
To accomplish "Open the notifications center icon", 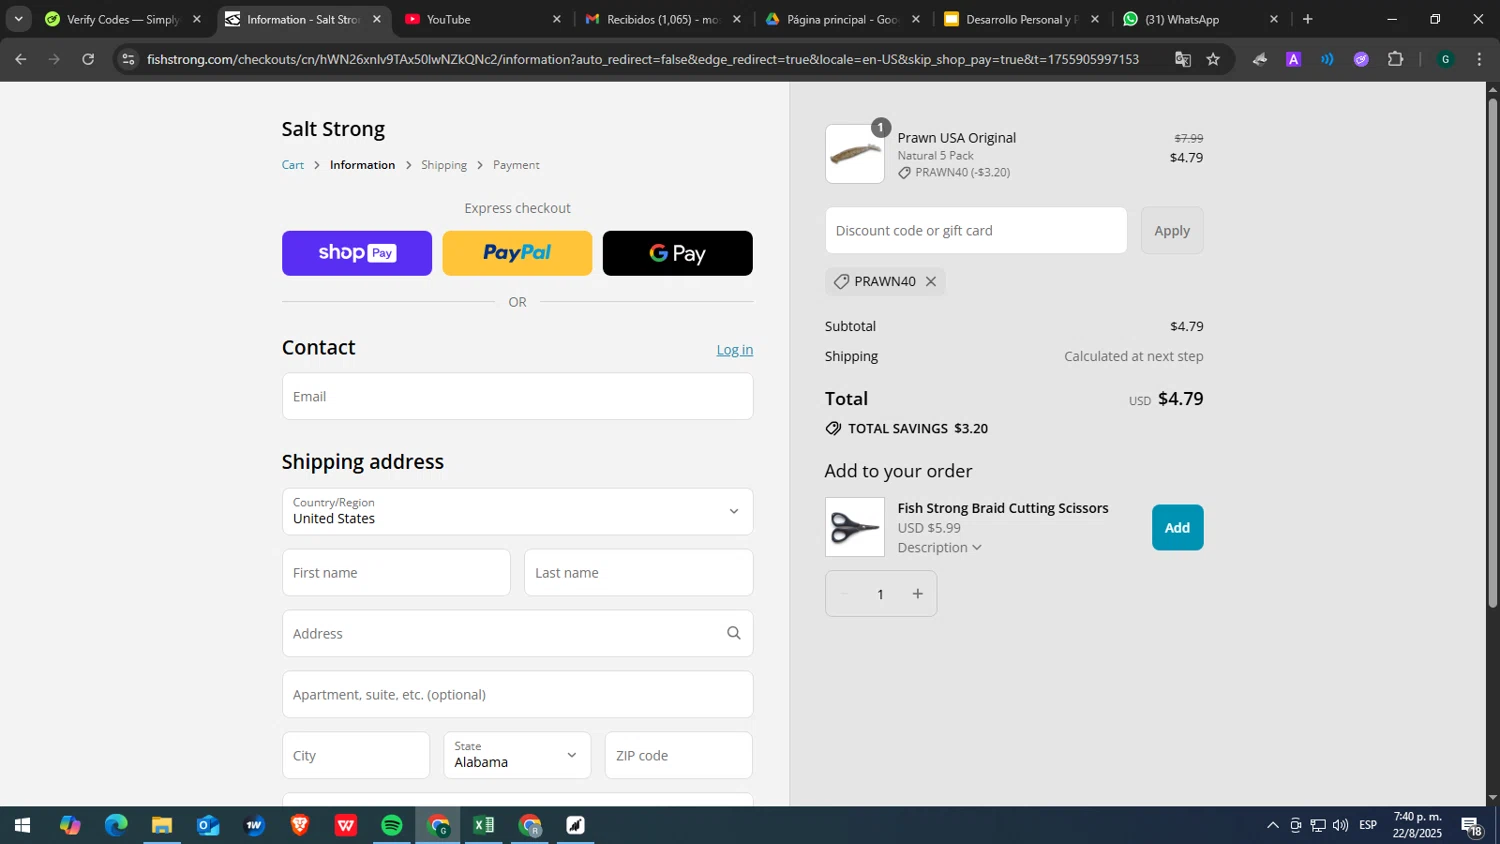I will point(1472,826).
